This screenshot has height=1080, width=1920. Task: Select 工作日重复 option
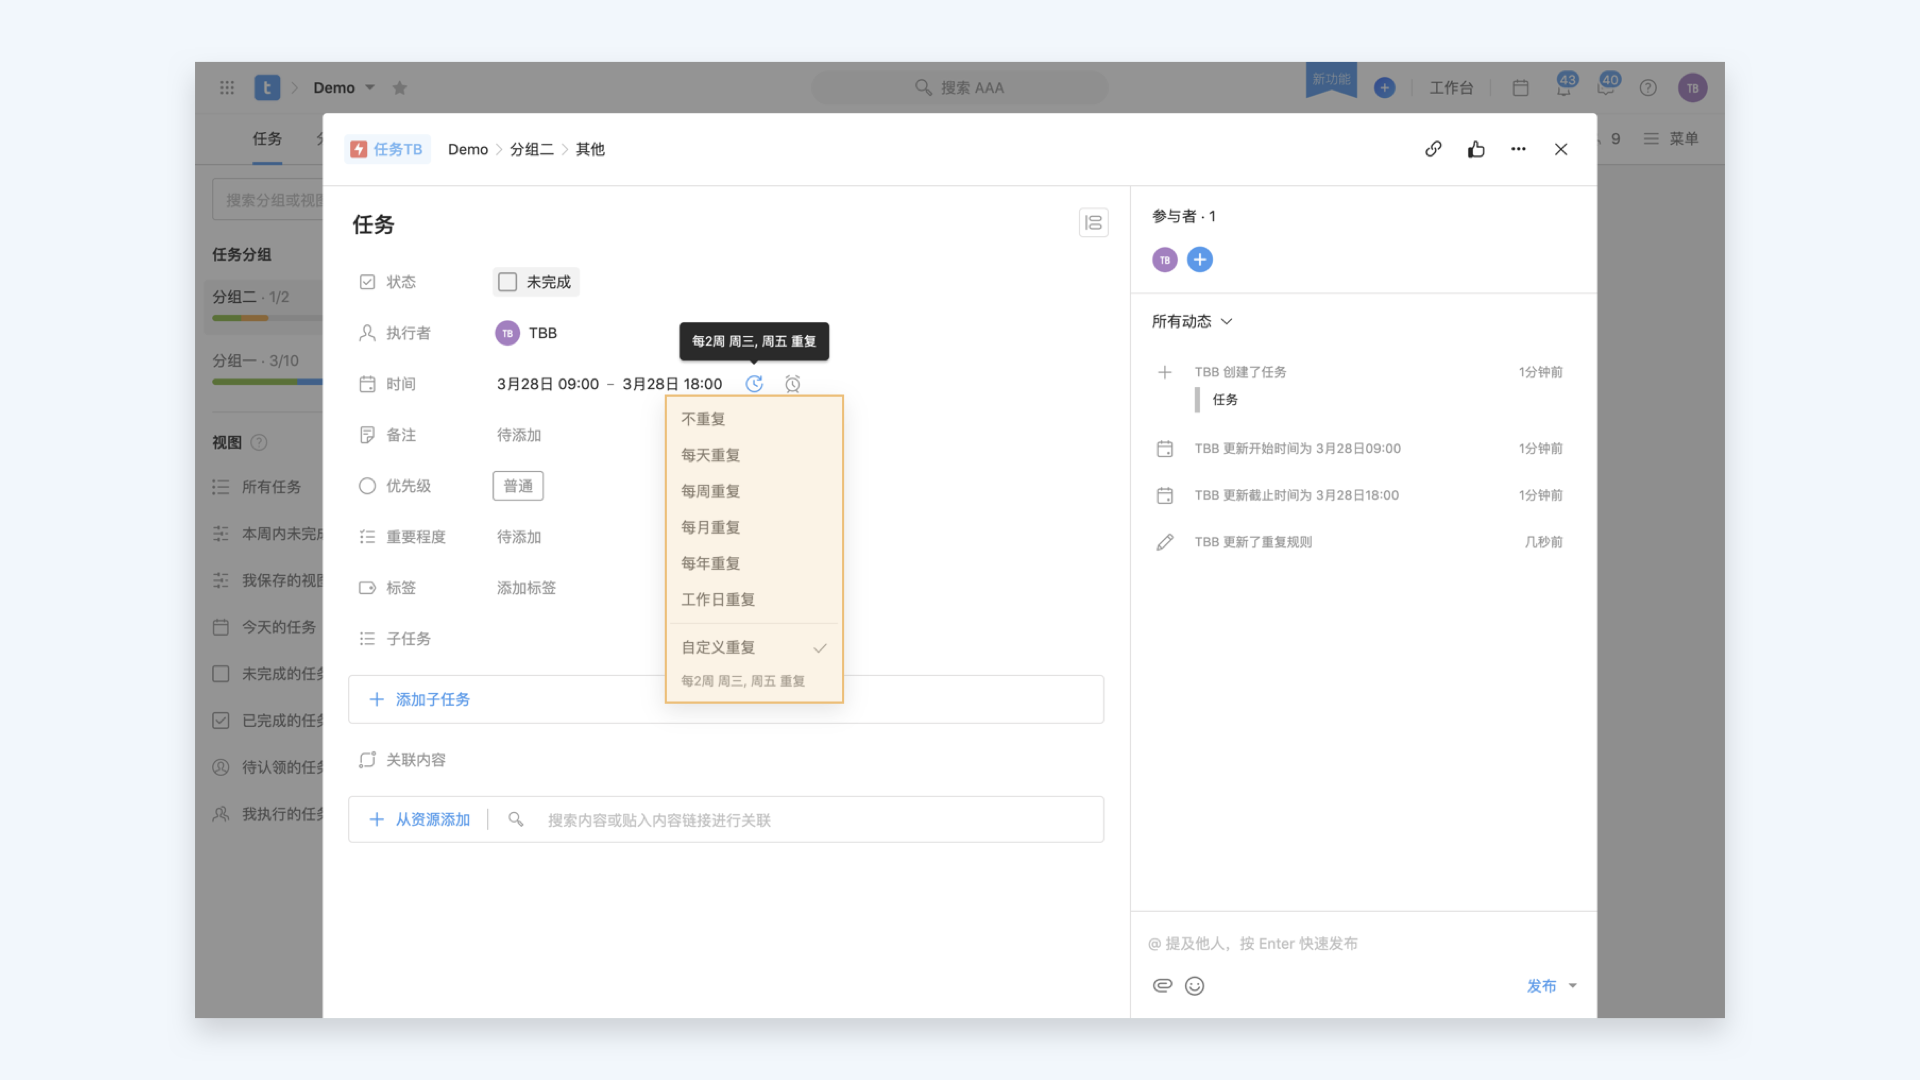tap(754, 599)
